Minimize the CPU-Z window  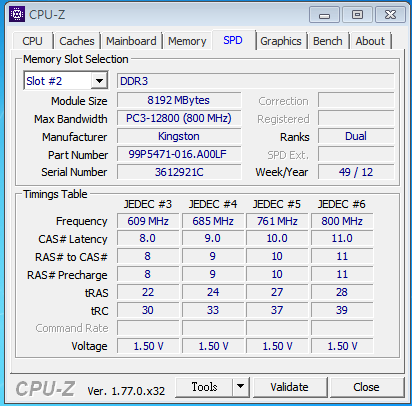pyautogui.click(x=324, y=15)
